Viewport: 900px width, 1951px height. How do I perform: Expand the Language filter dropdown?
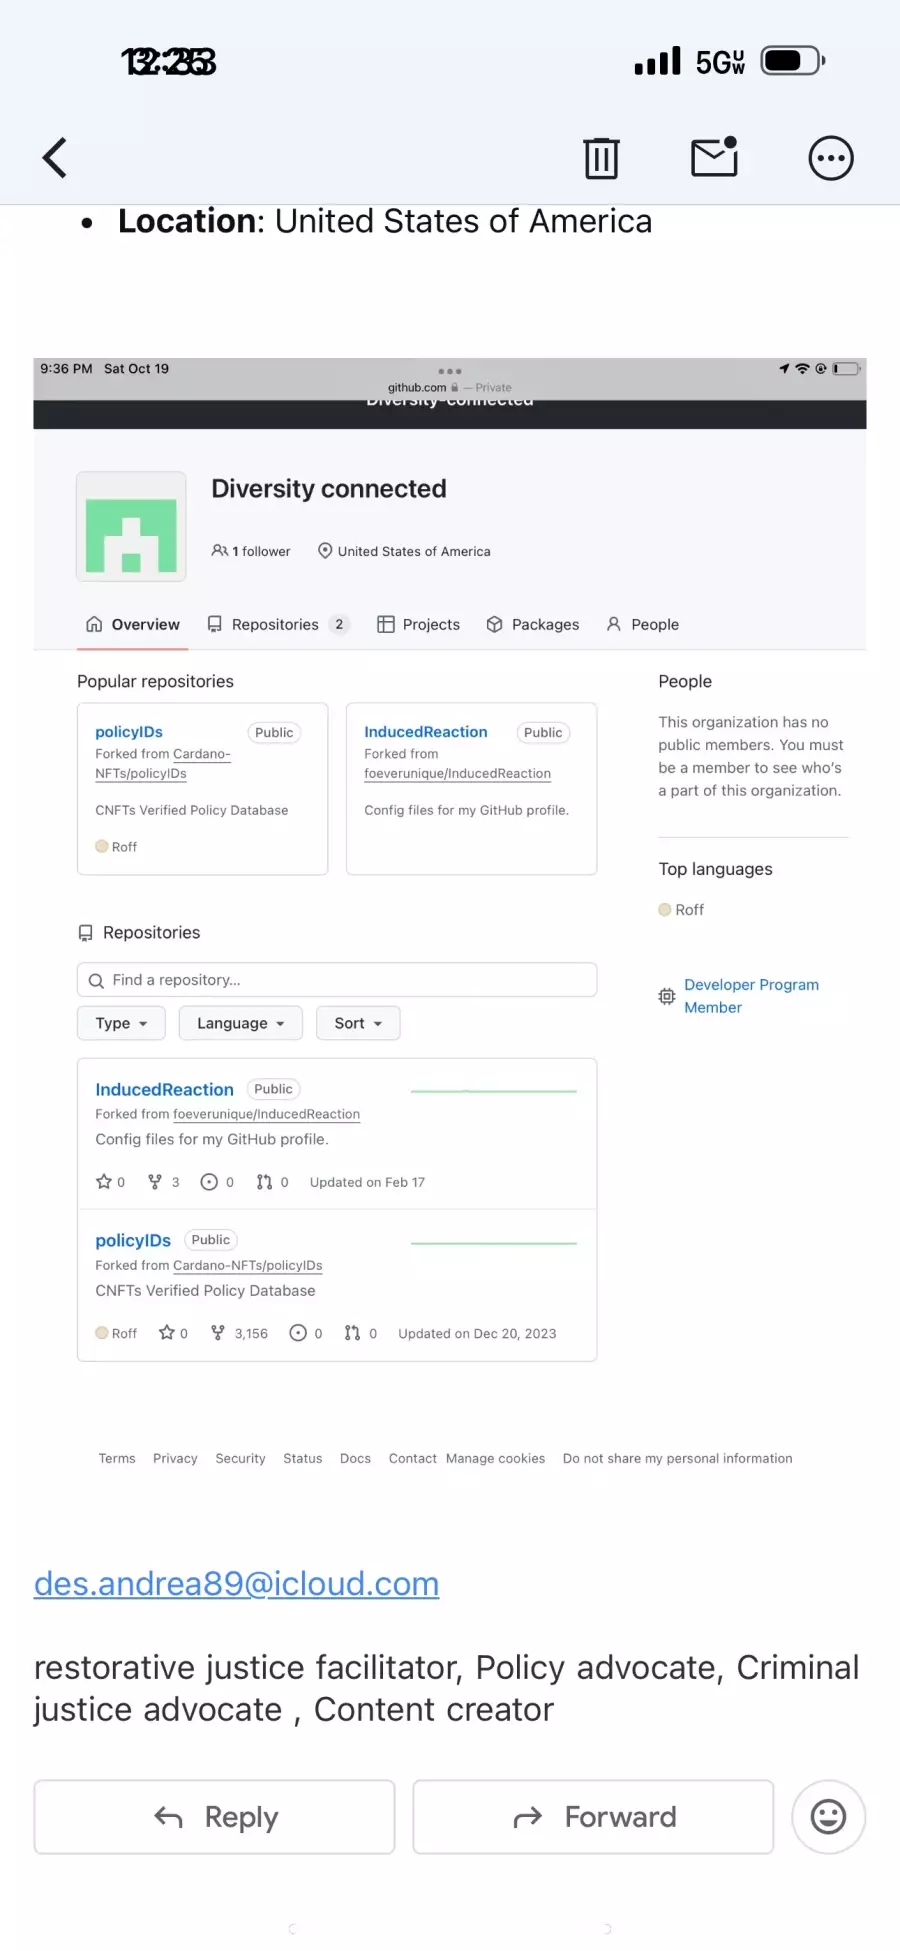point(240,1023)
